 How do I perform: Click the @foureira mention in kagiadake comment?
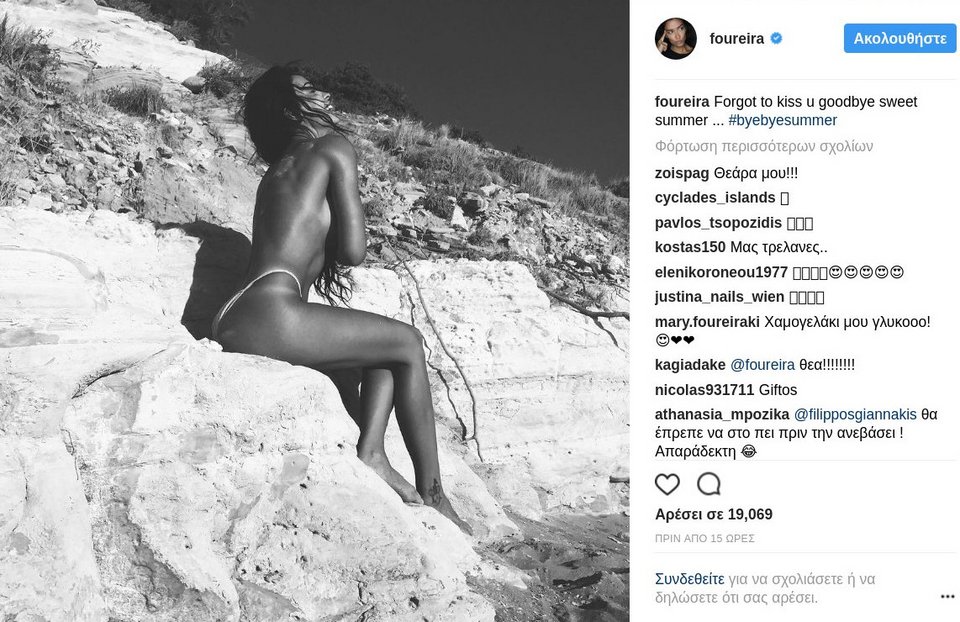pos(763,365)
